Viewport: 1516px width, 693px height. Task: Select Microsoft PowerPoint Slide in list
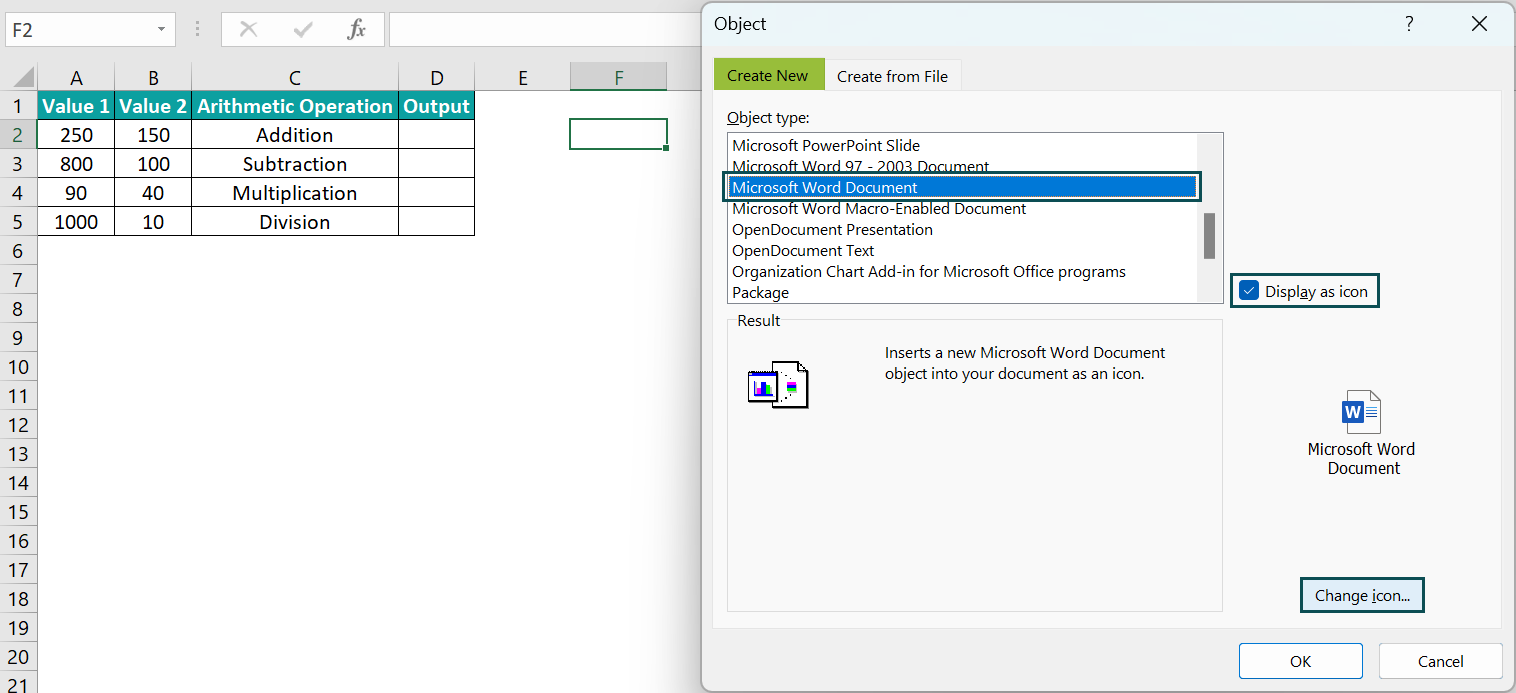point(963,145)
